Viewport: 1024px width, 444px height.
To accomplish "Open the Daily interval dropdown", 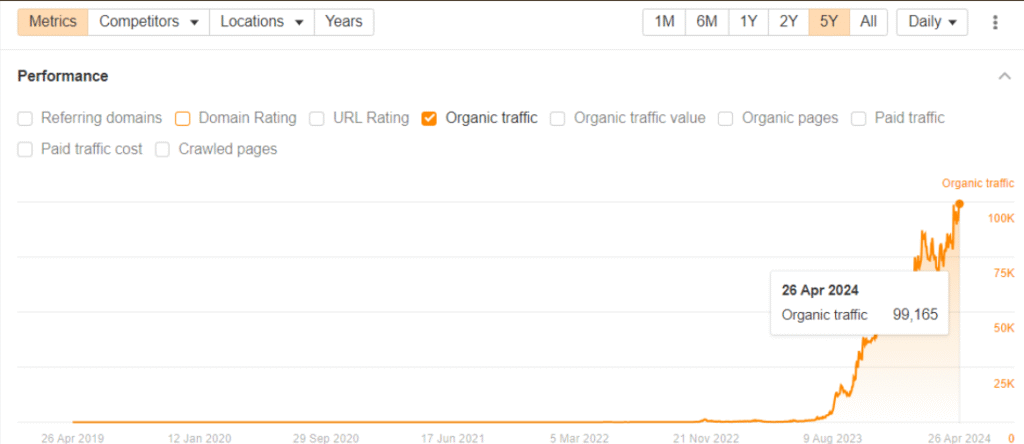I will point(932,22).
